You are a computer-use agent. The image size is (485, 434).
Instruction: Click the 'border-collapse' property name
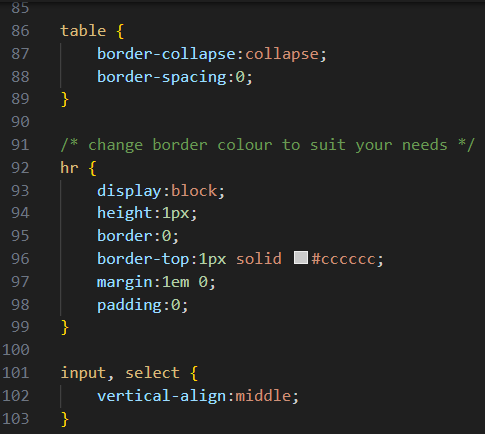pos(166,54)
